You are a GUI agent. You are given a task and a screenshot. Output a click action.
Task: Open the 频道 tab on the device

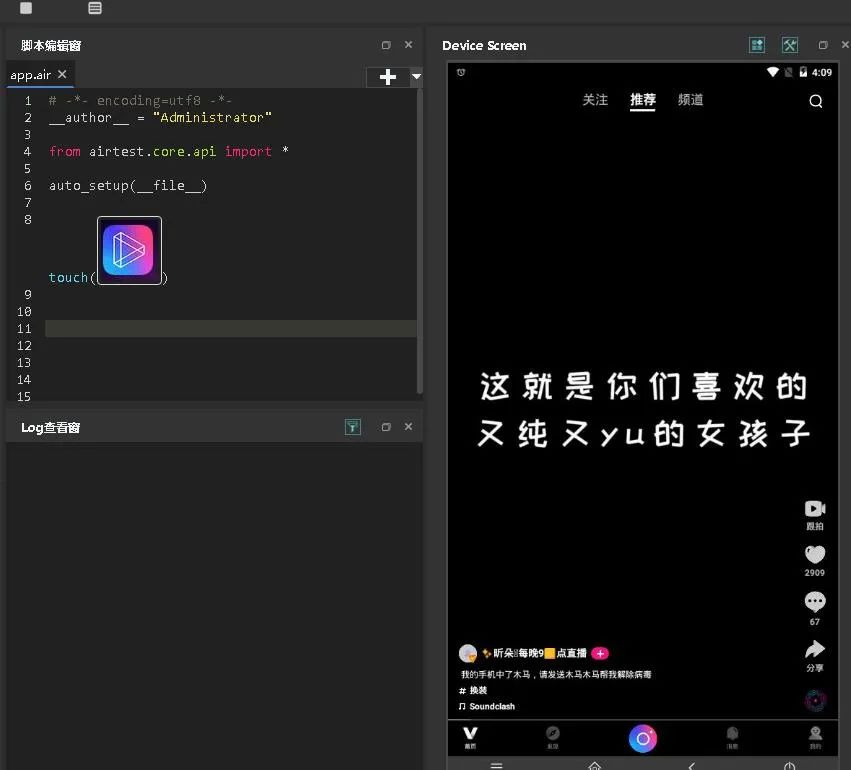[x=690, y=100]
